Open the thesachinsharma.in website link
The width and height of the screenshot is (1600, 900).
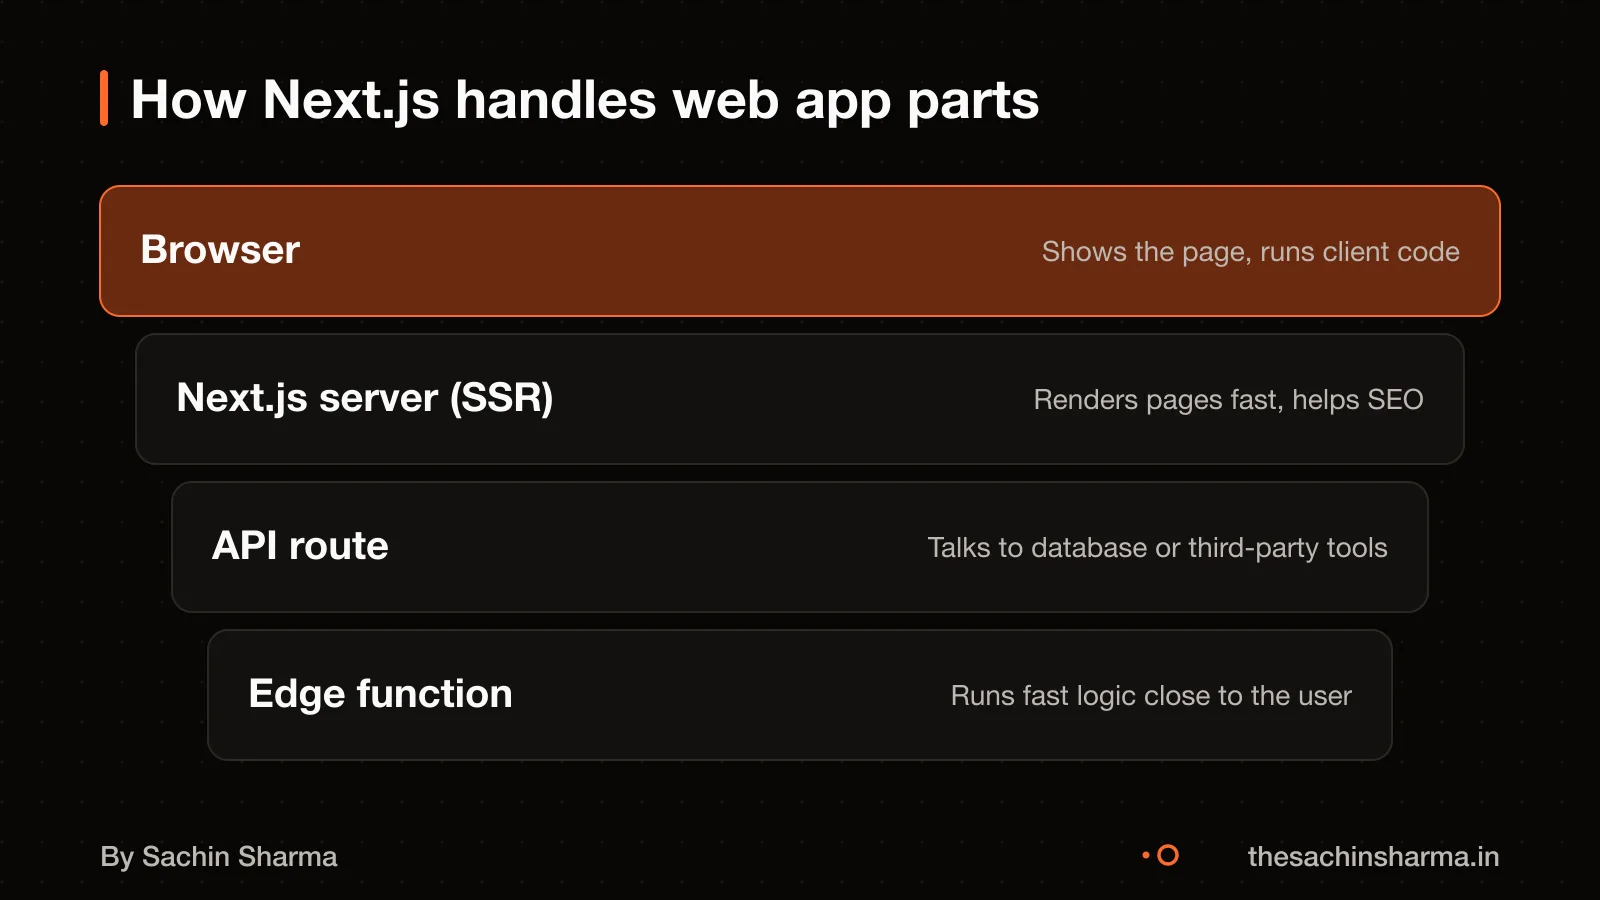click(1373, 857)
